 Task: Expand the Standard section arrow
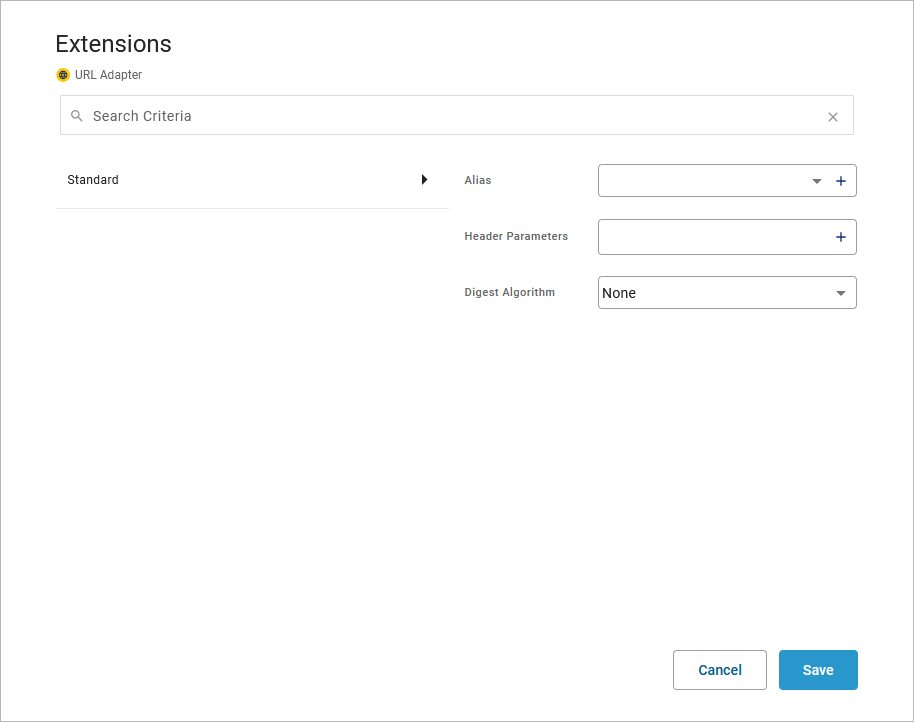pos(424,180)
